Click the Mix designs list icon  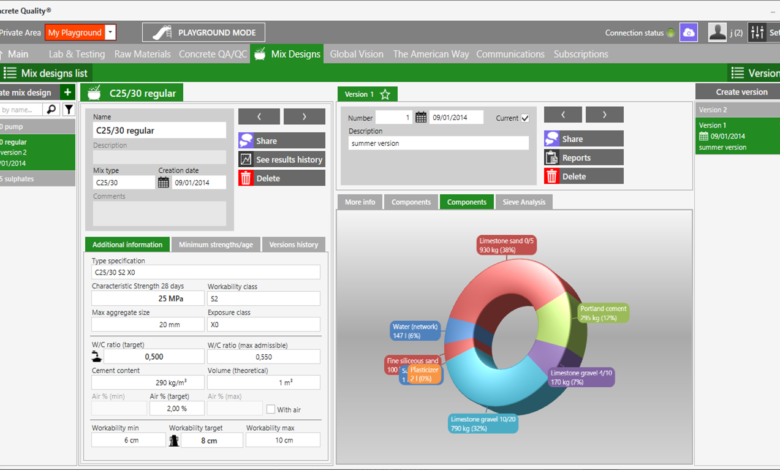click(10, 73)
